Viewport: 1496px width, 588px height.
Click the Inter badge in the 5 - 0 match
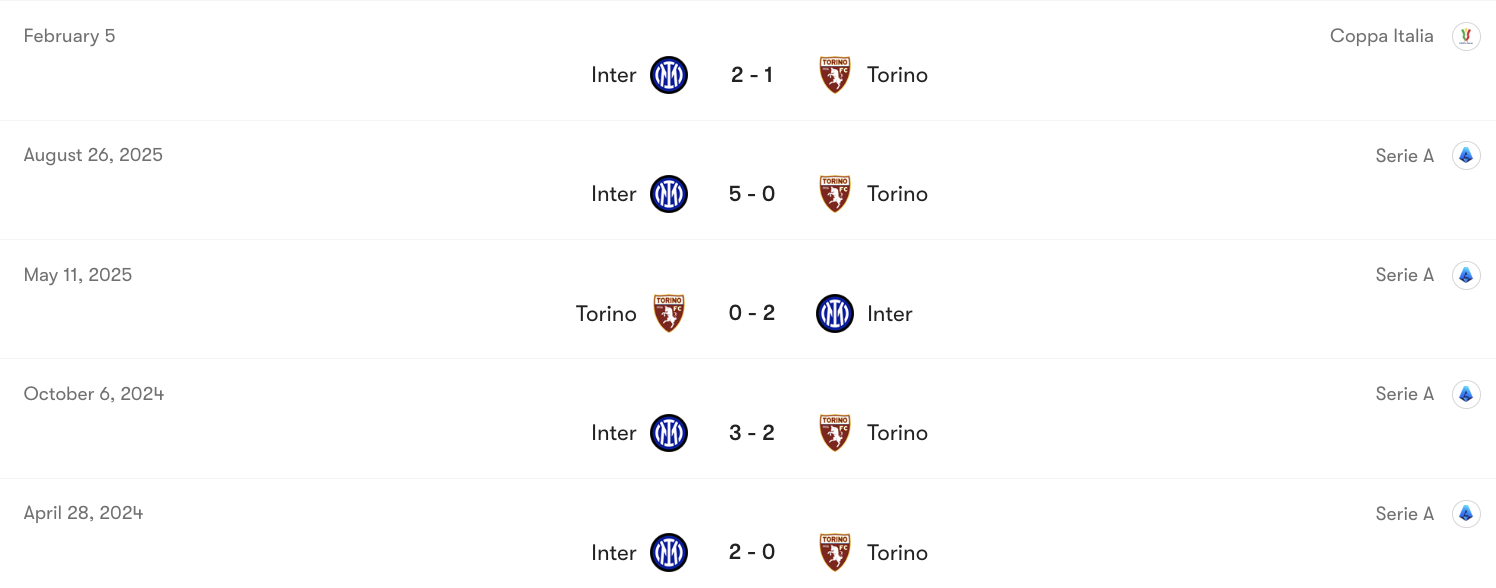[668, 194]
